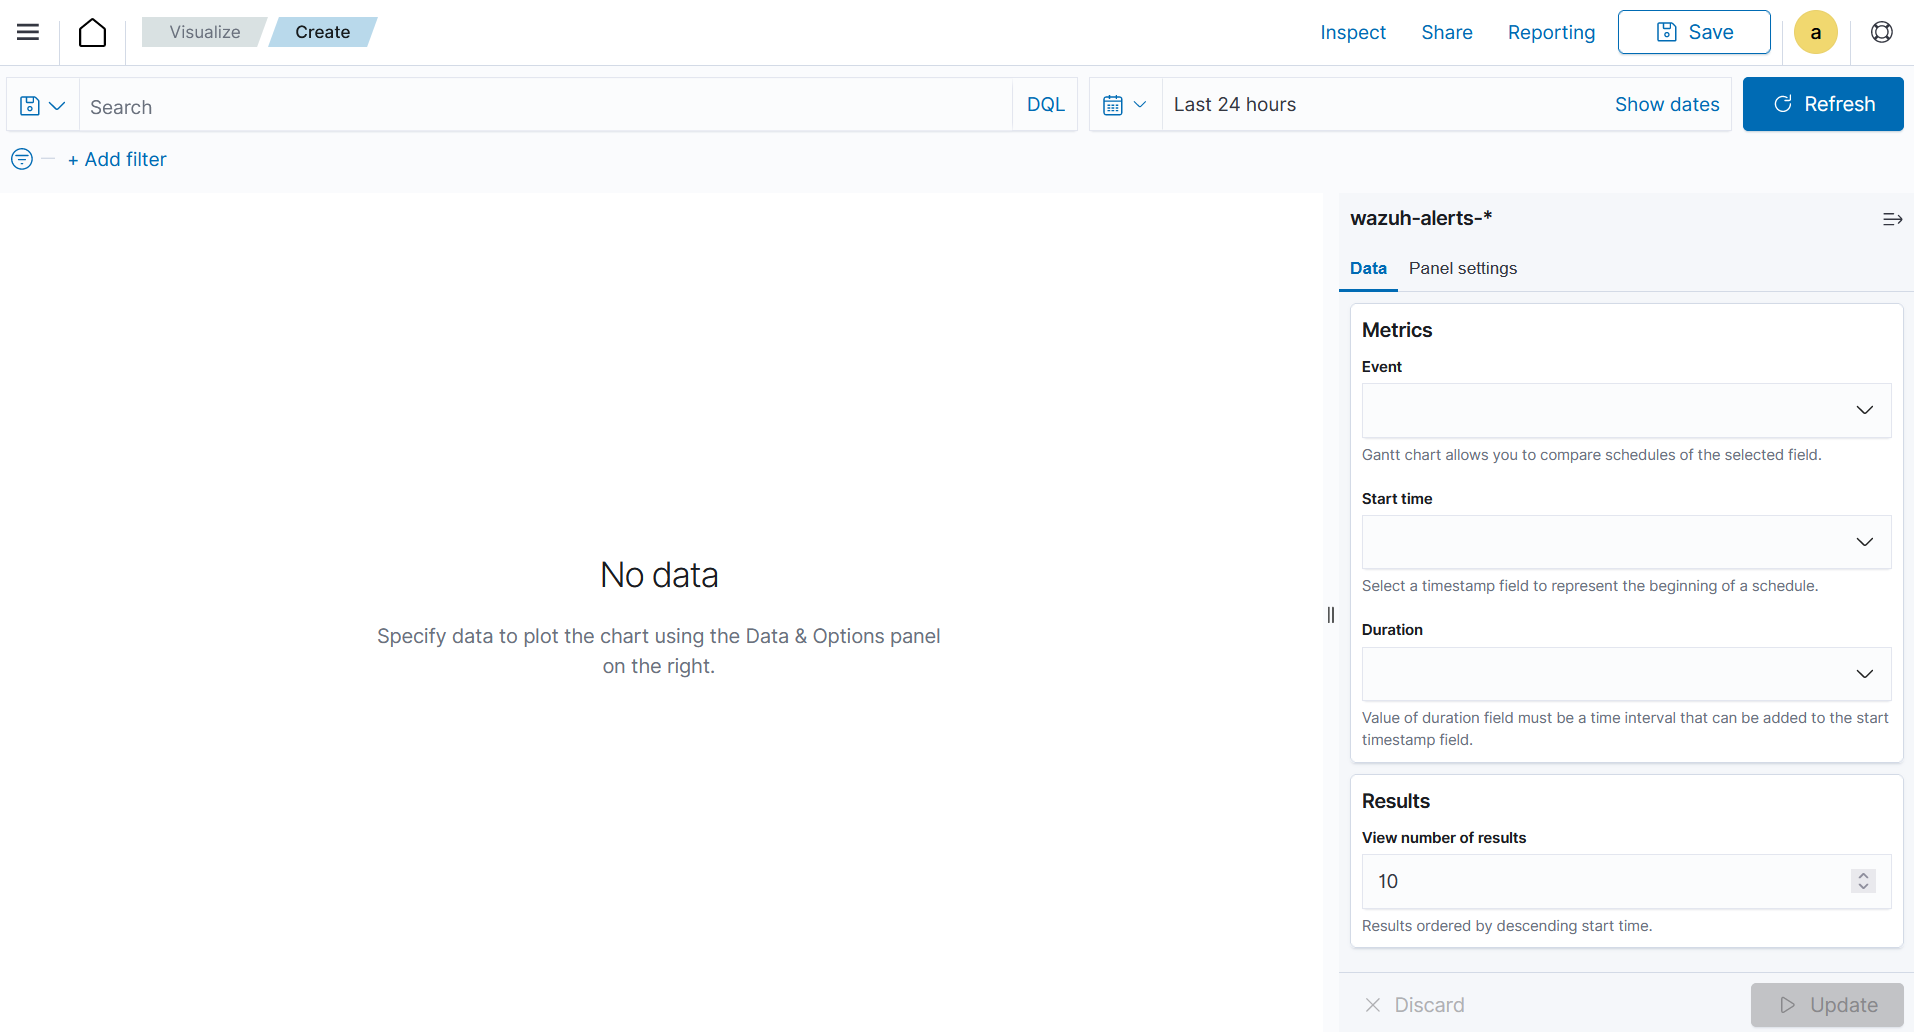This screenshot has height=1032, width=1914.
Task: Click the user avatar icon
Action: (1815, 32)
